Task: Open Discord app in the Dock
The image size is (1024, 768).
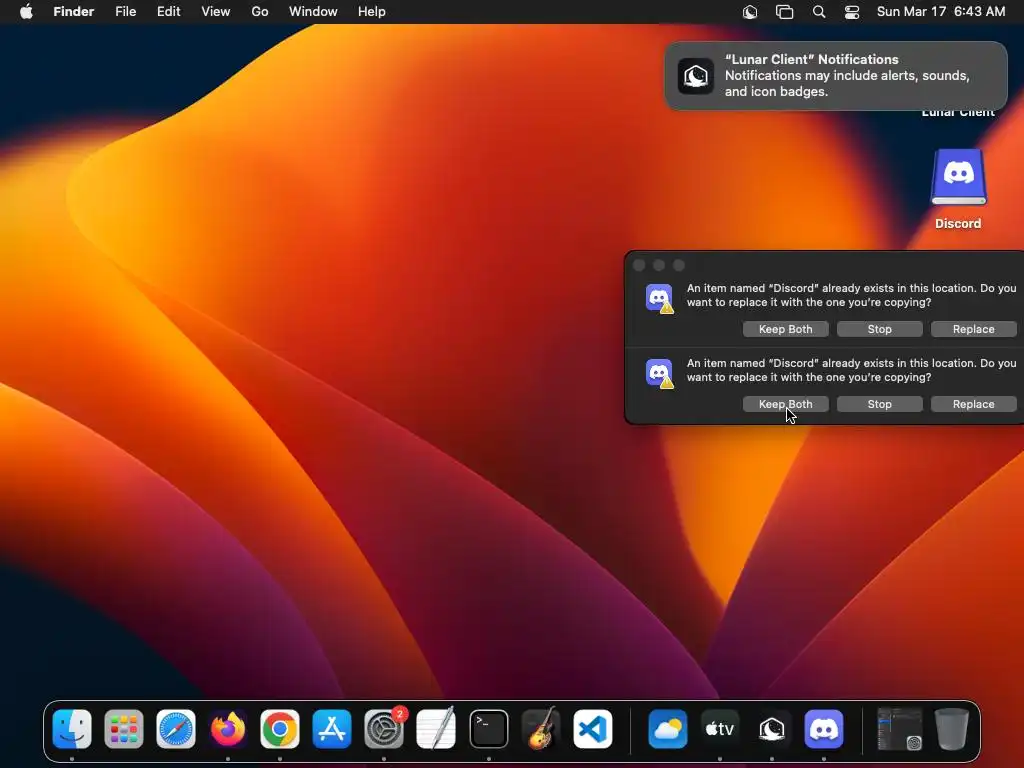Action: (x=824, y=729)
